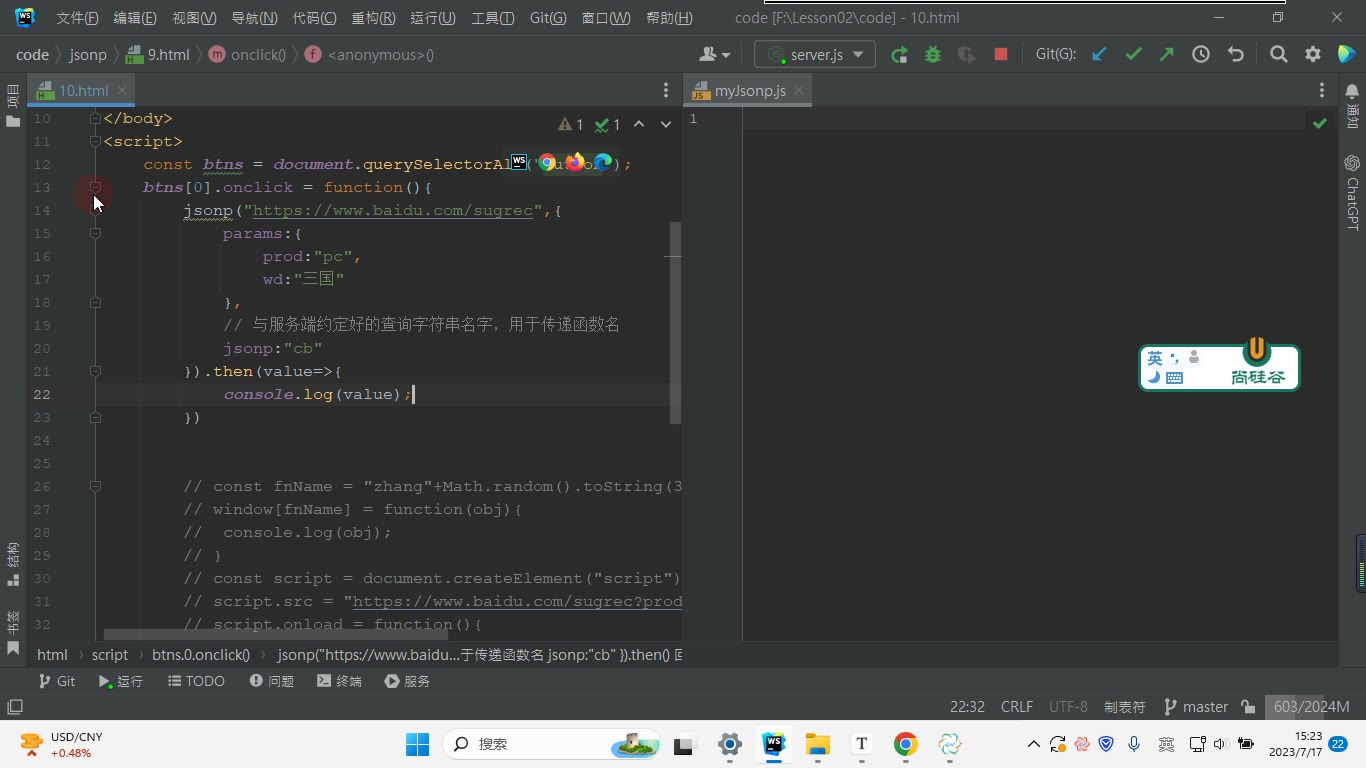
Task: Open master branch popup in status bar
Action: tap(1196, 707)
